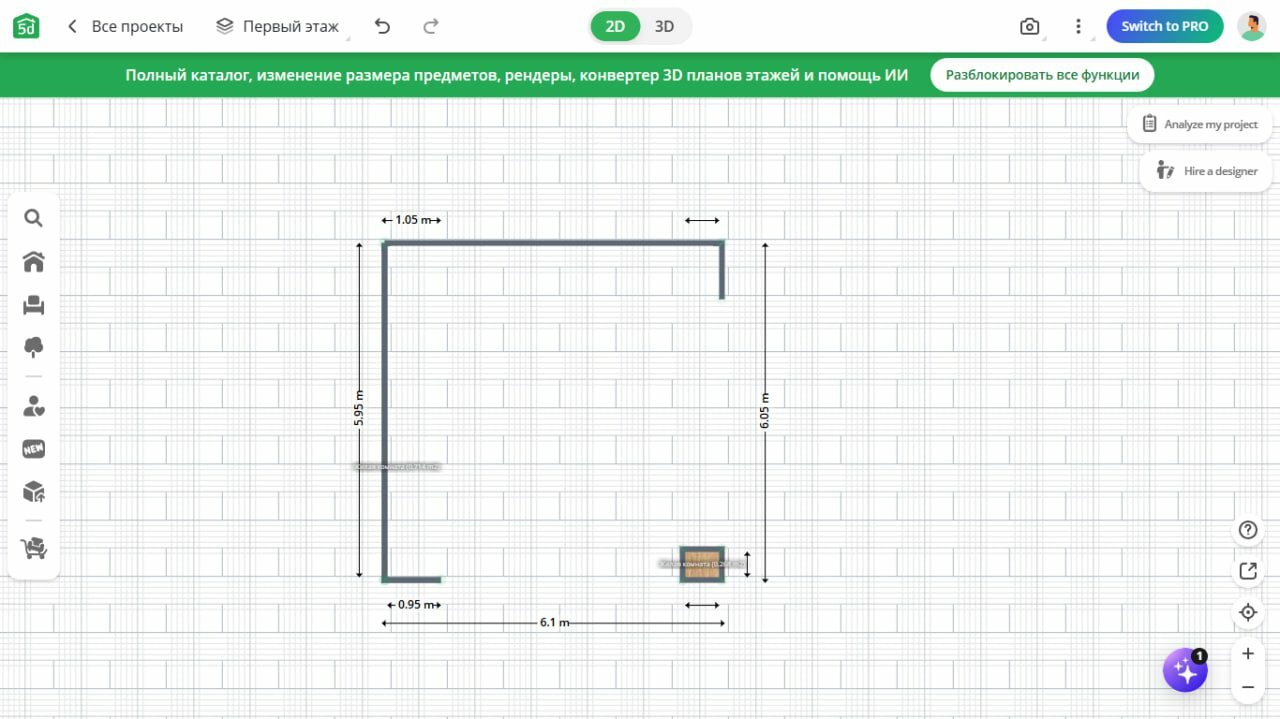The width and height of the screenshot is (1280, 719).
Task: Open the 3D box models icon
Action: pyautogui.click(x=33, y=492)
